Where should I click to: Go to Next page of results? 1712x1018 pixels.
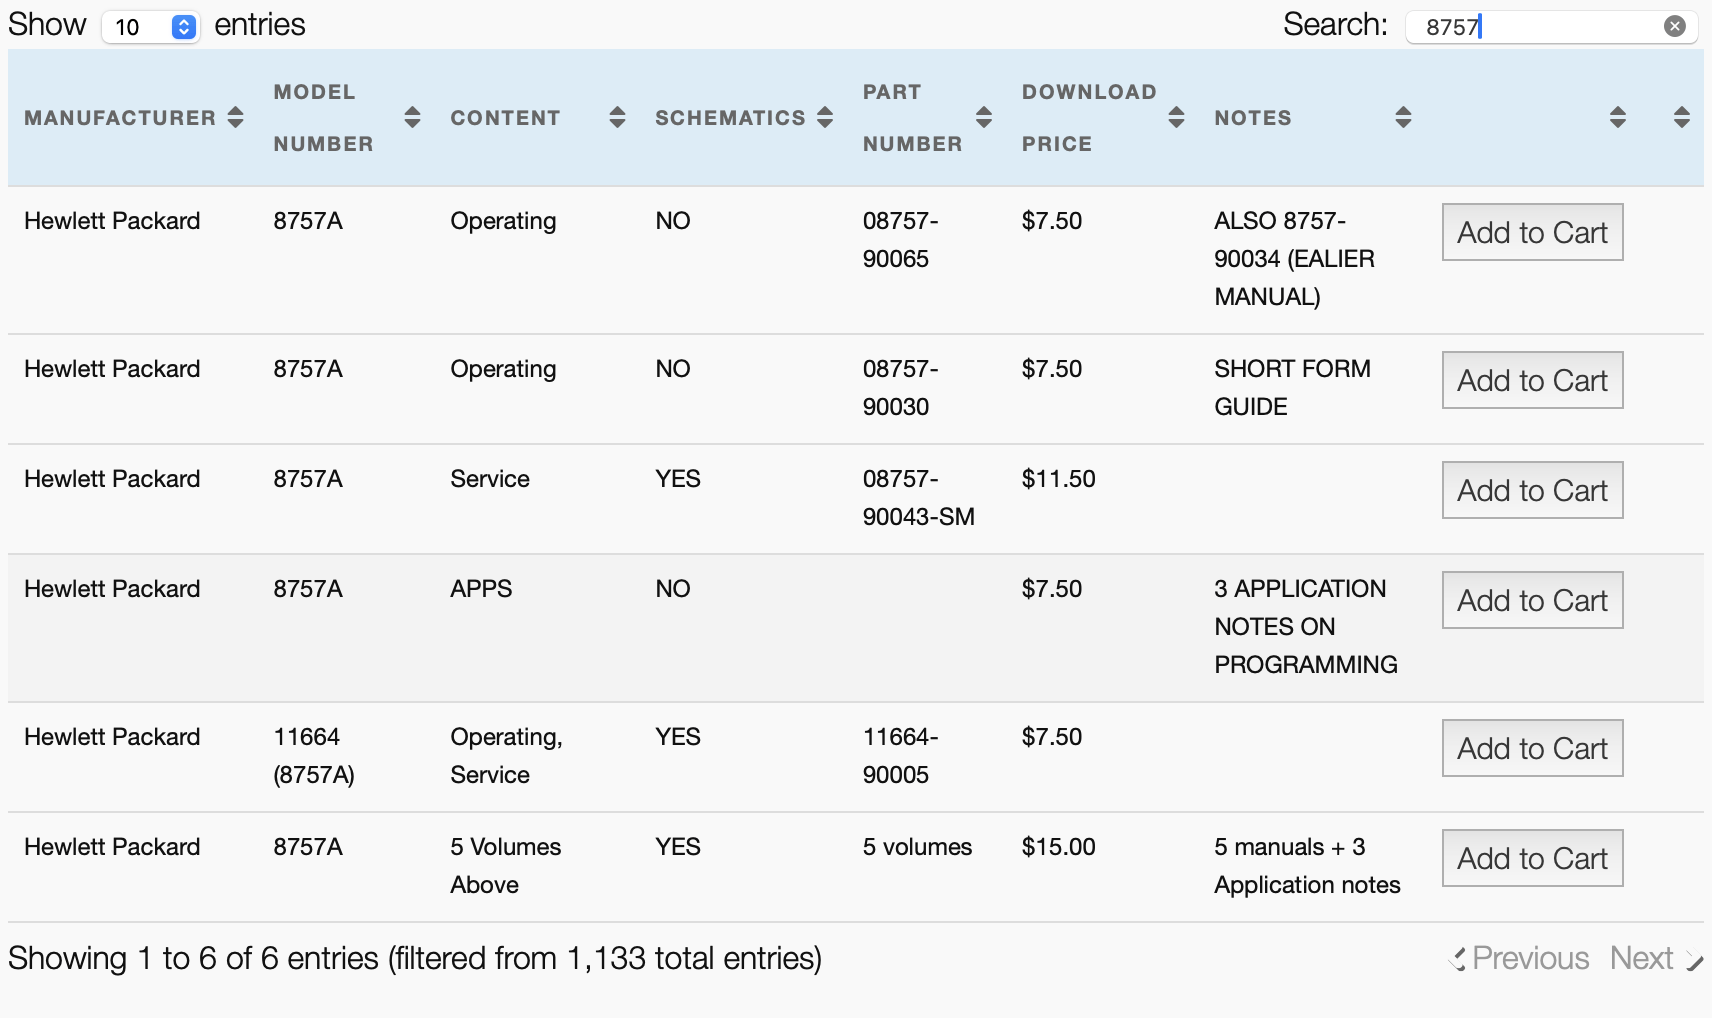[x=1656, y=958]
